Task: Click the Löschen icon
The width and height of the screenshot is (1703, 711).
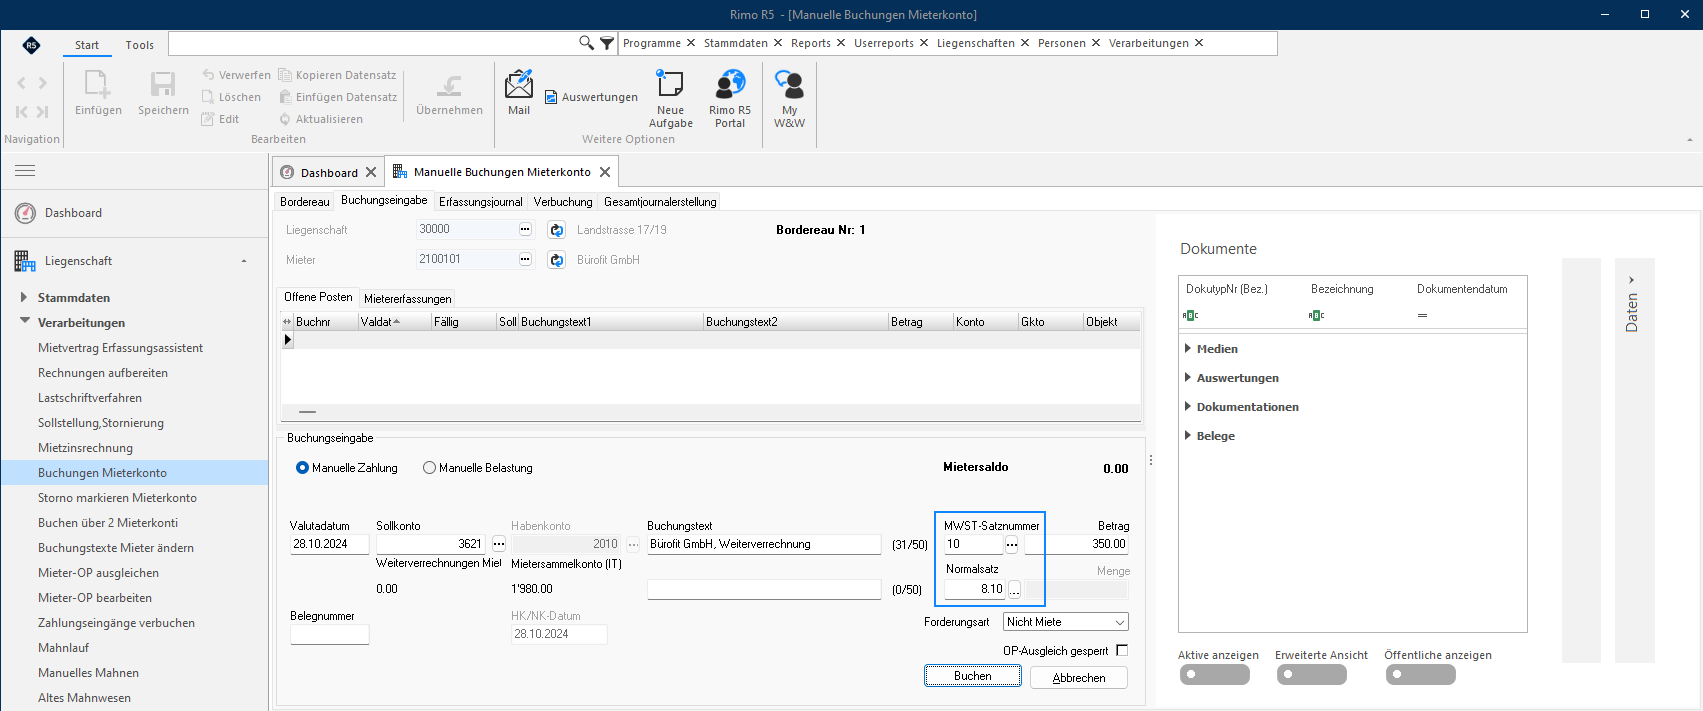Action: coord(208,97)
